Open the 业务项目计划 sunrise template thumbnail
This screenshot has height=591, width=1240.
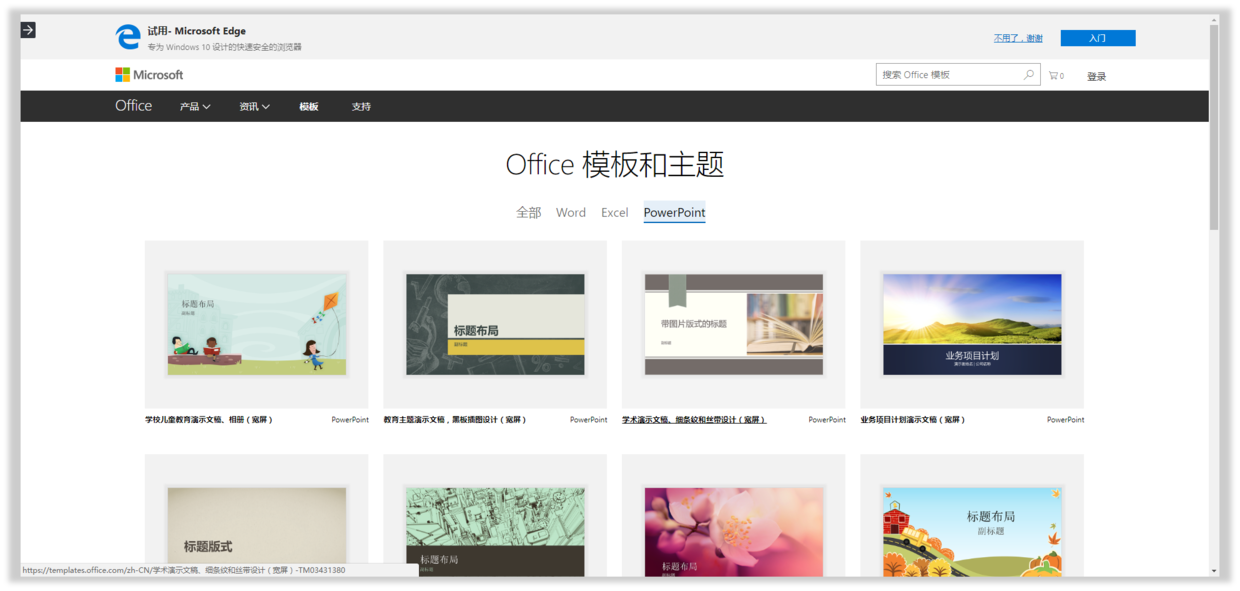[x=972, y=324]
